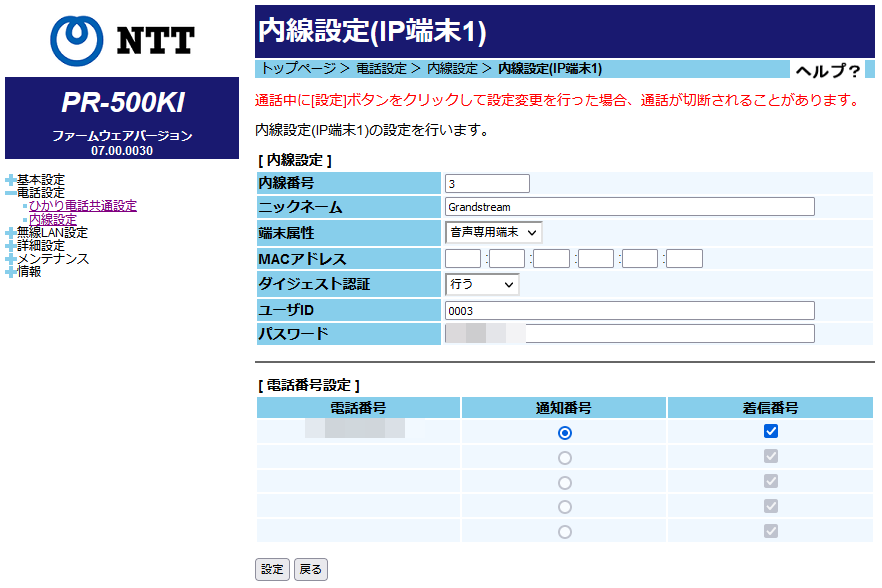Open ひかり電話共通設定 in the sidebar
The width and height of the screenshot is (882, 588).
[x=83, y=206]
